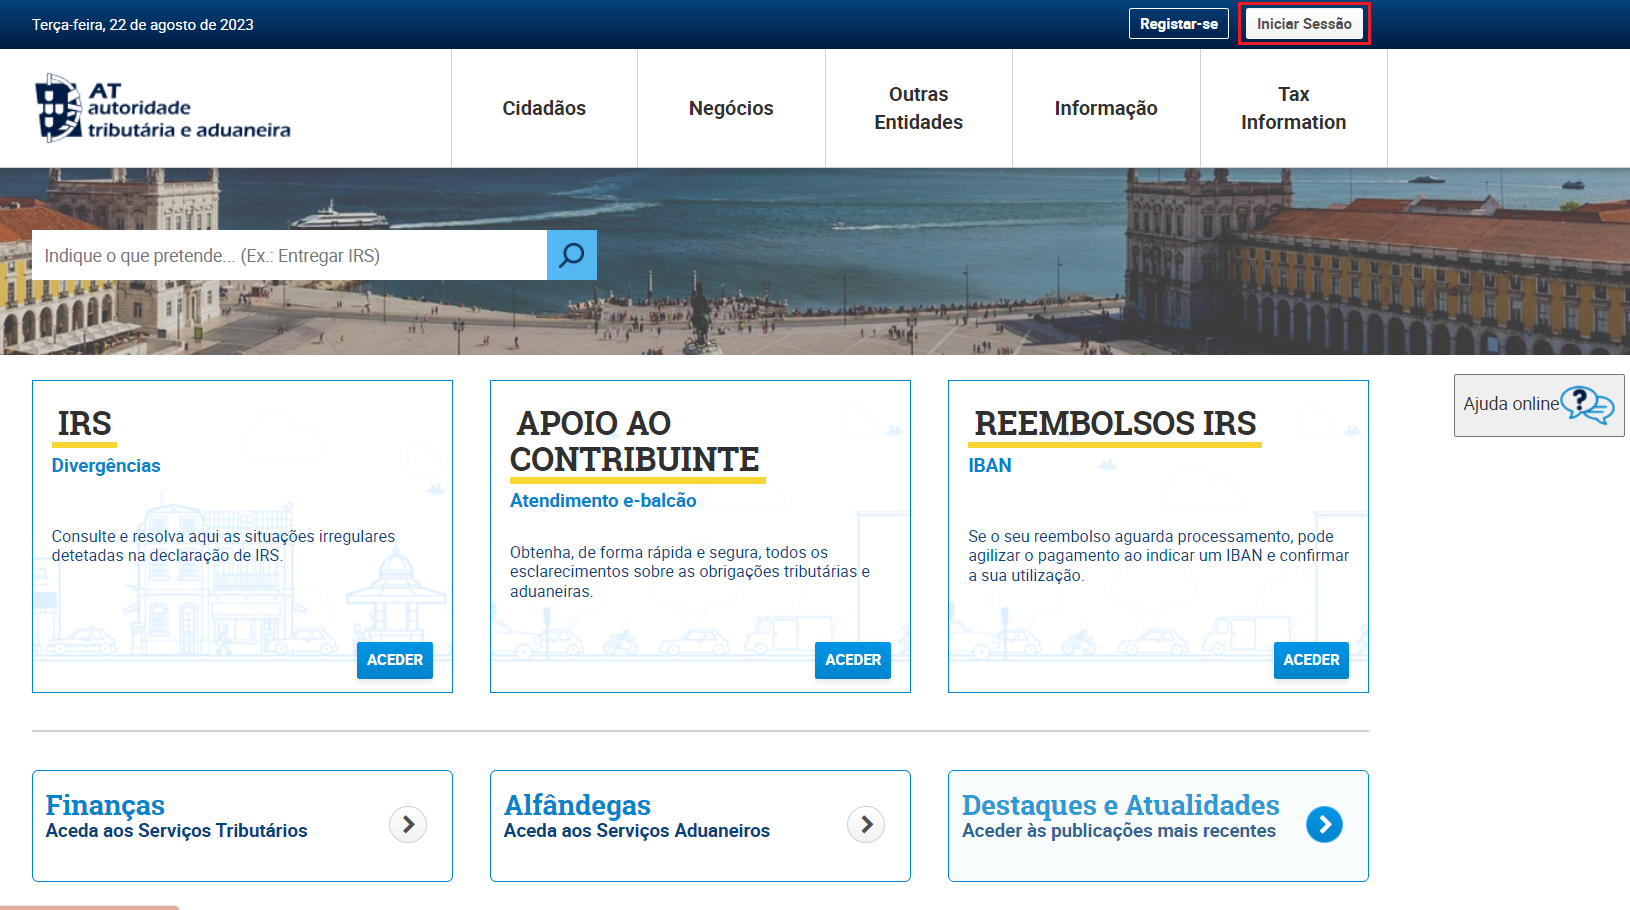Open the IBAN link

click(x=990, y=465)
